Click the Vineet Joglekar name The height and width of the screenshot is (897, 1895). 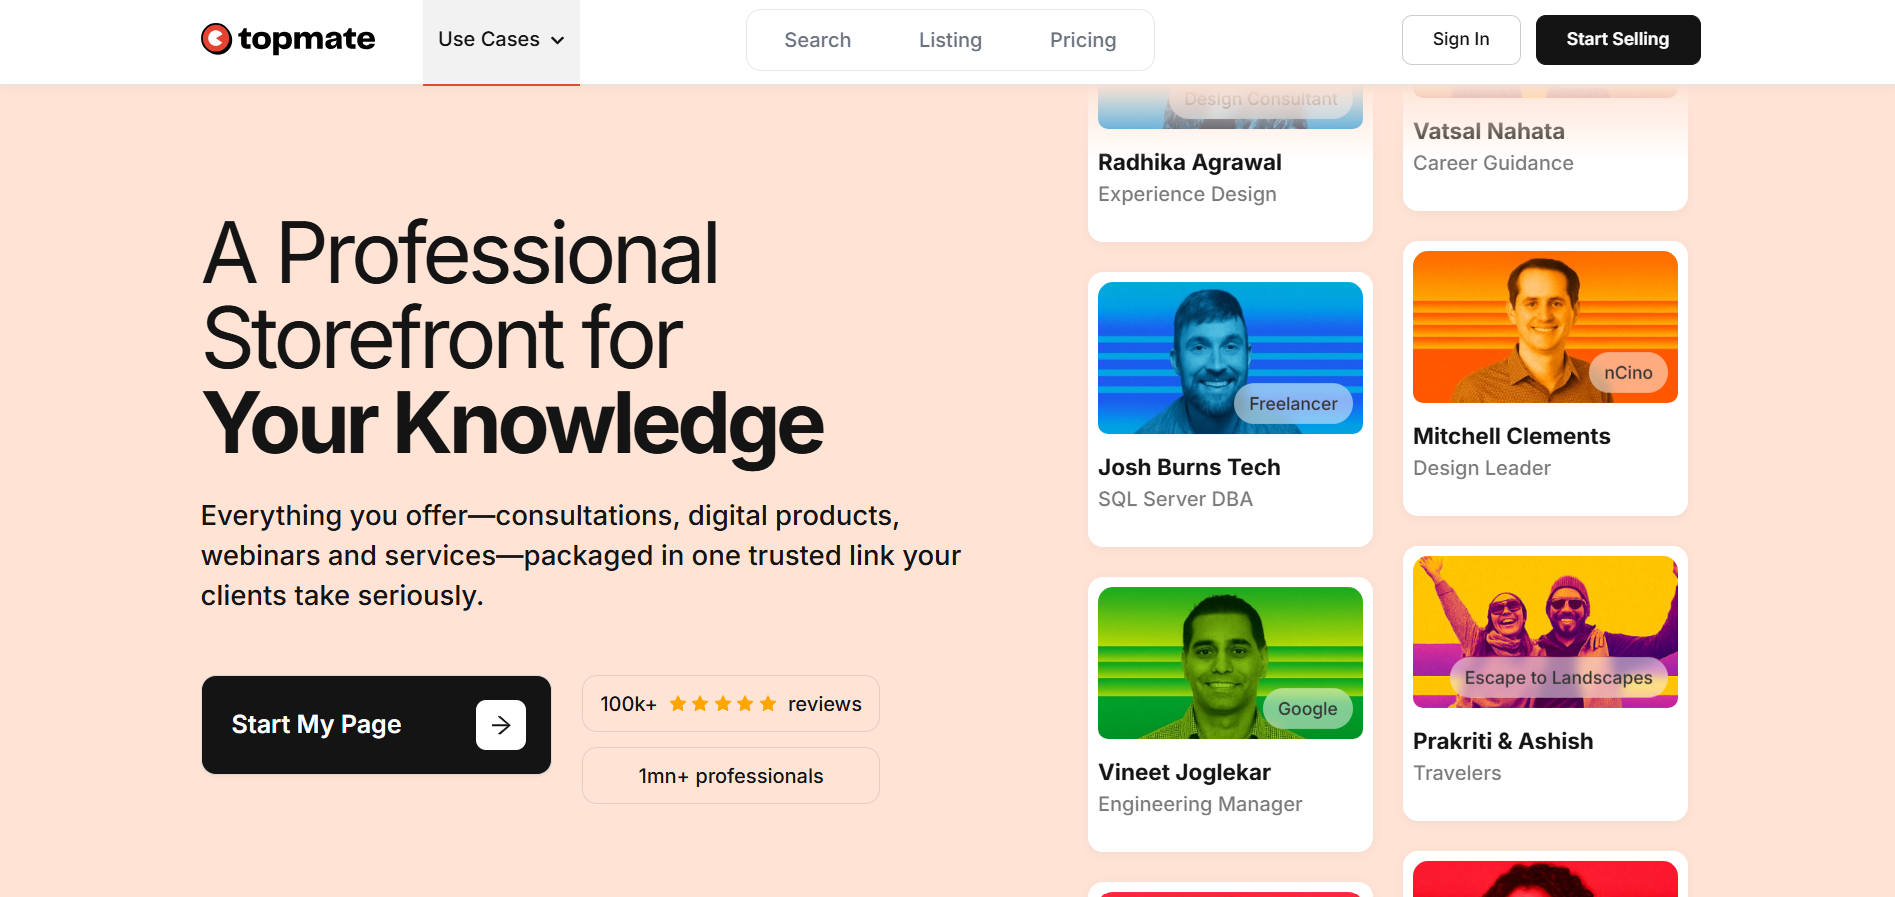coord(1184,772)
